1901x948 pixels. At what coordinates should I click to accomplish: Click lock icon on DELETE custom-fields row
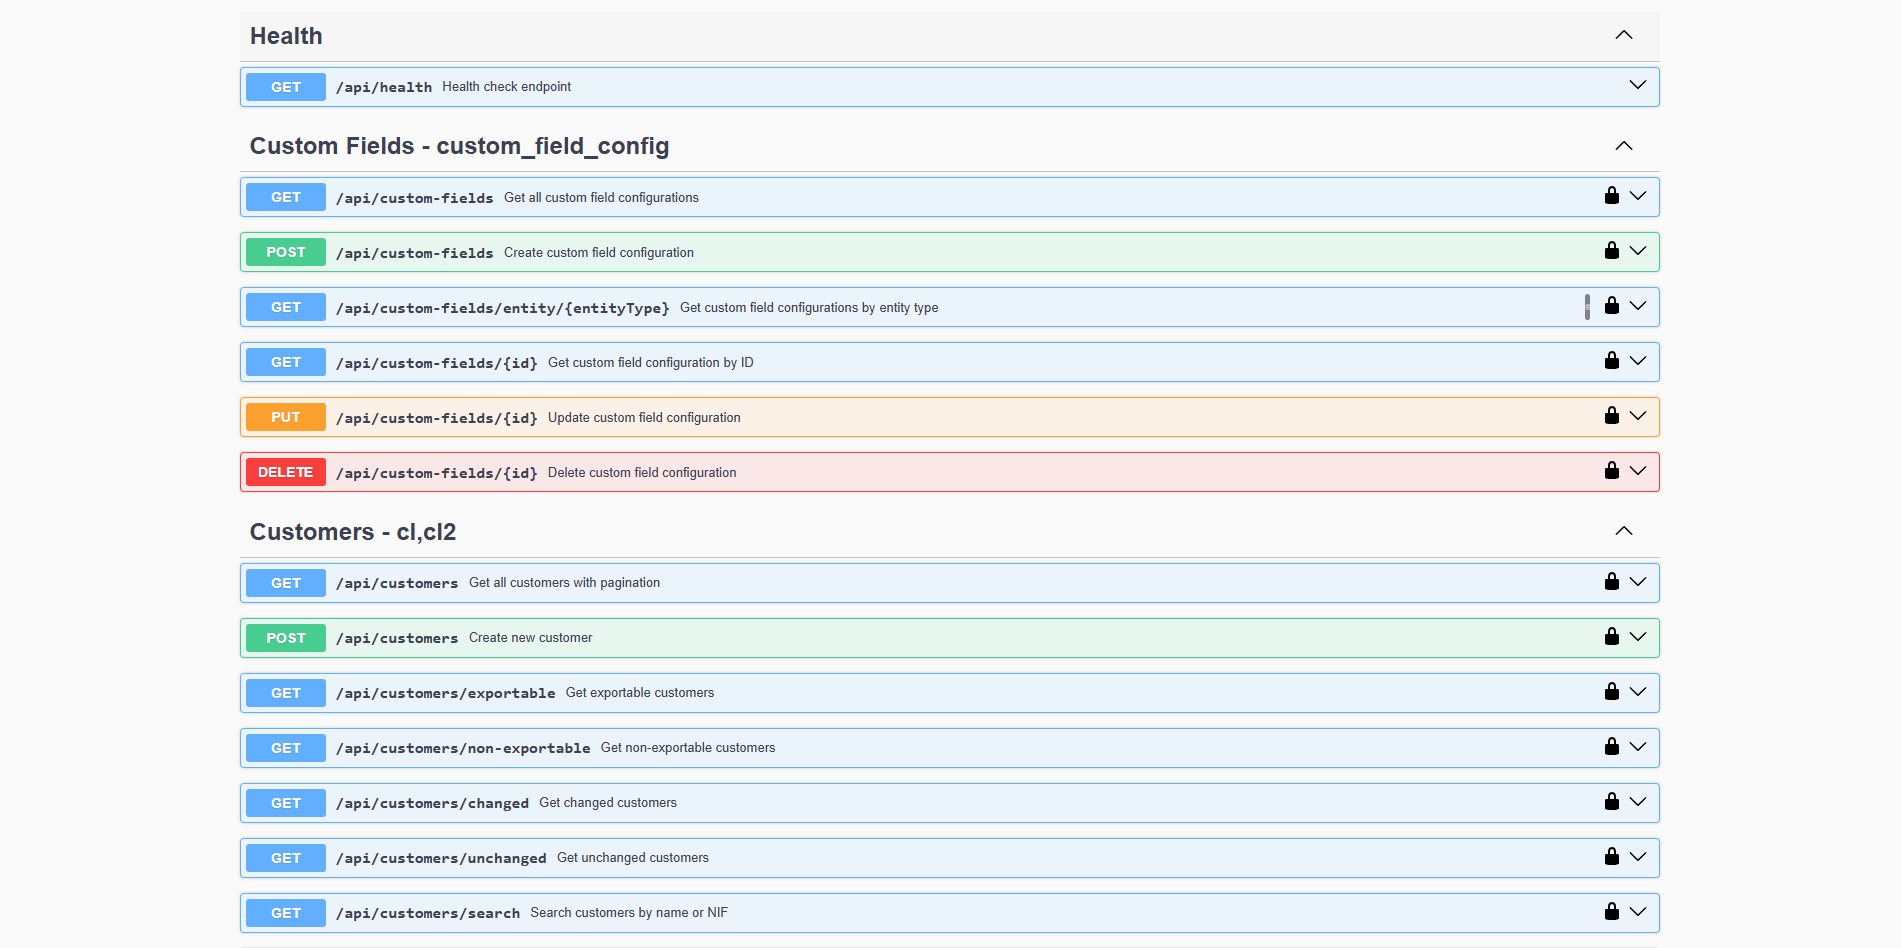[1611, 471]
